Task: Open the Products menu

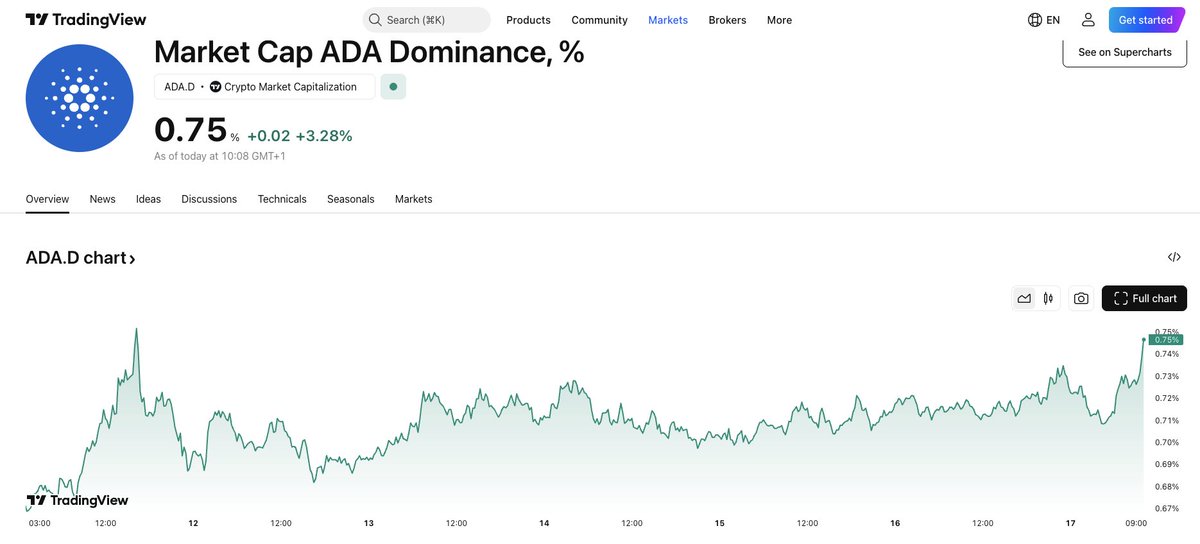Action: coord(528,20)
